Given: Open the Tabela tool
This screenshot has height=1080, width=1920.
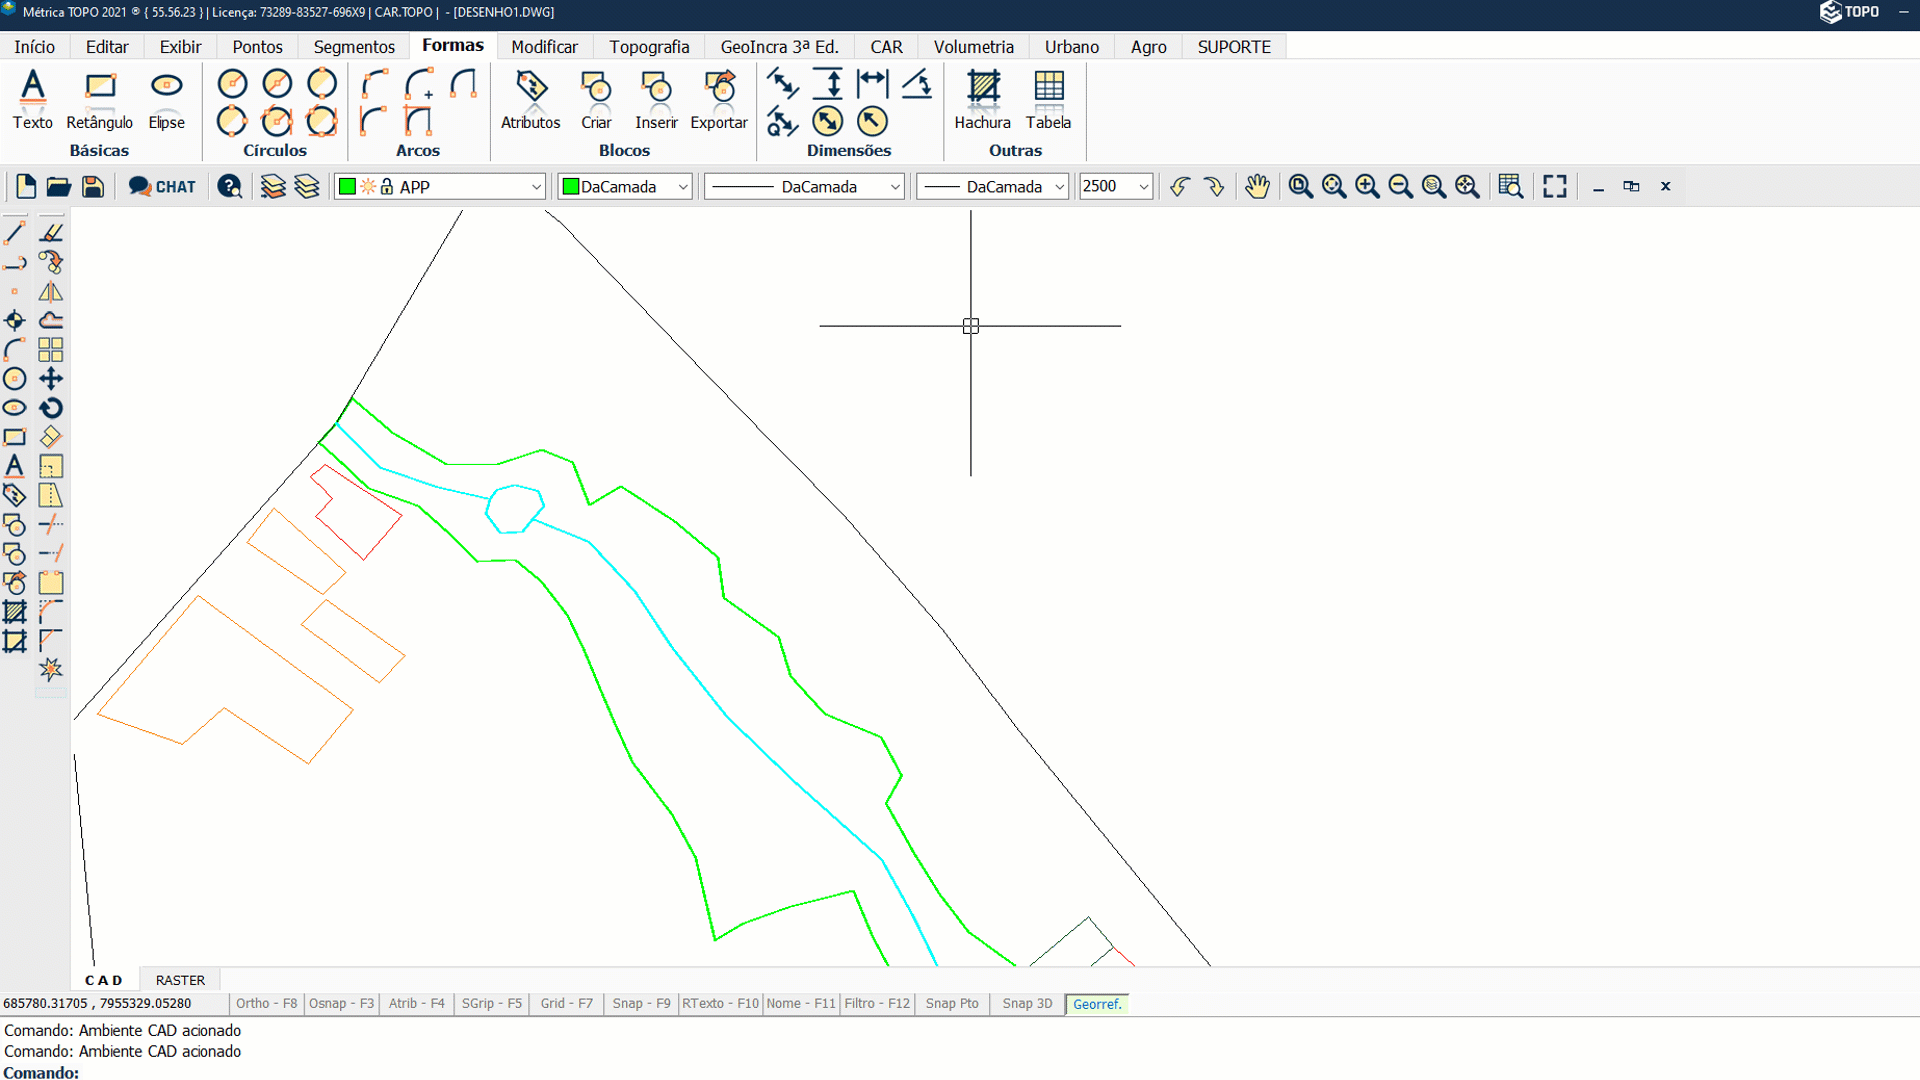Looking at the screenshot, I should point(1048,100).
